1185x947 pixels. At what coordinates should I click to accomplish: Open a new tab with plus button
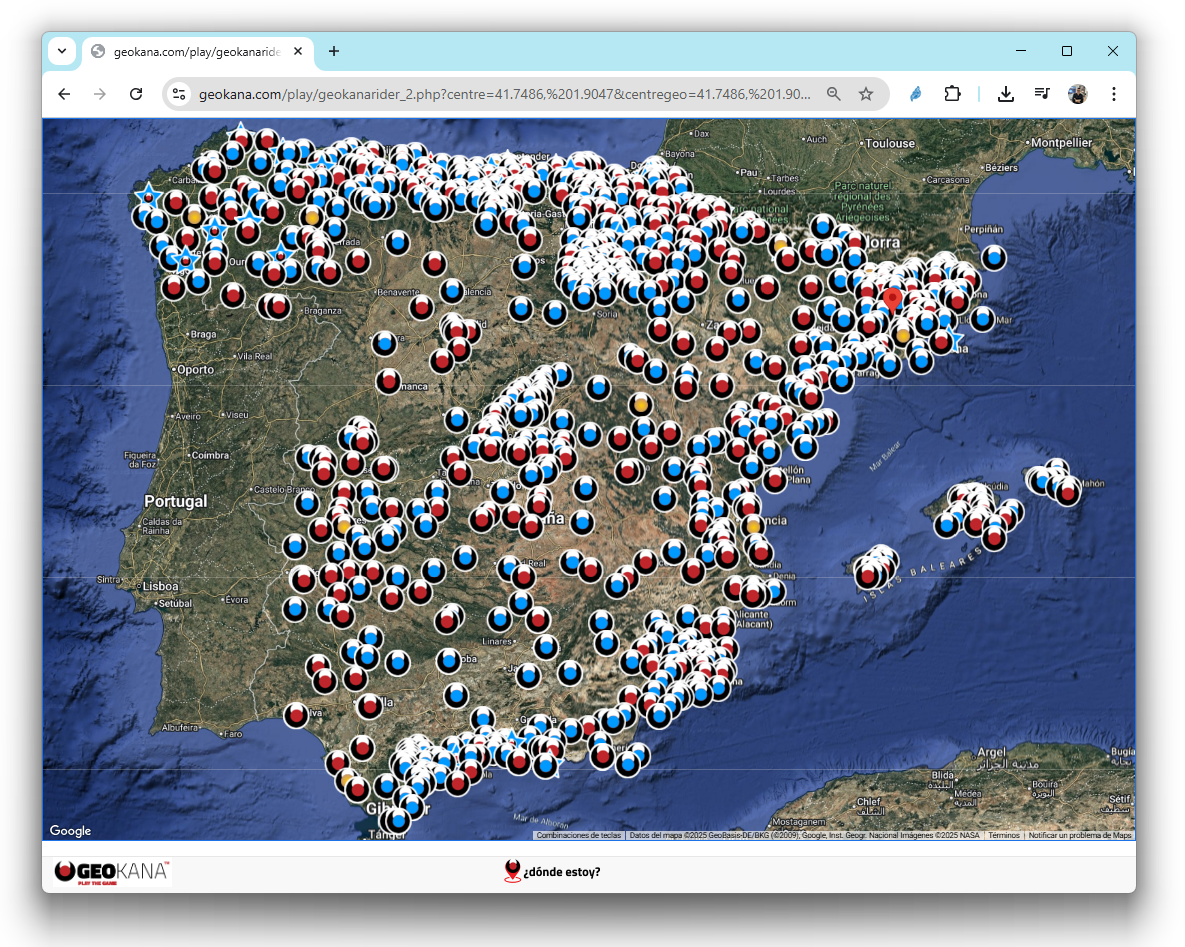pos(334,51)
